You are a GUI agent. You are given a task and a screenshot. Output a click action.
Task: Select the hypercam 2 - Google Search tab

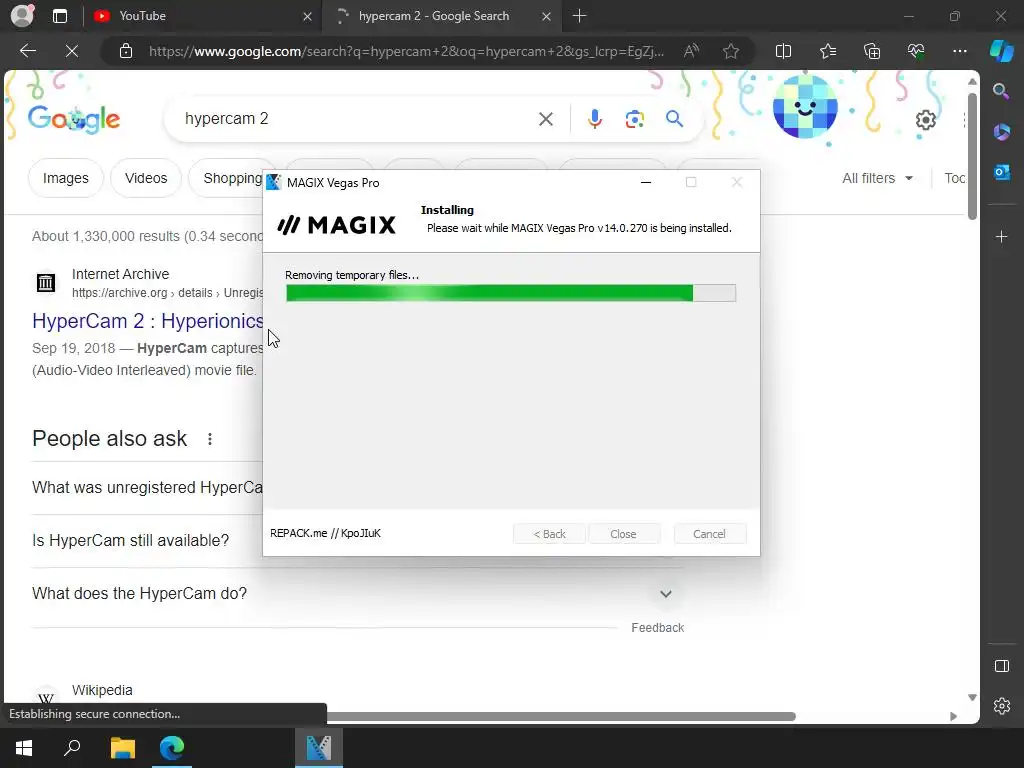[434, 16]
